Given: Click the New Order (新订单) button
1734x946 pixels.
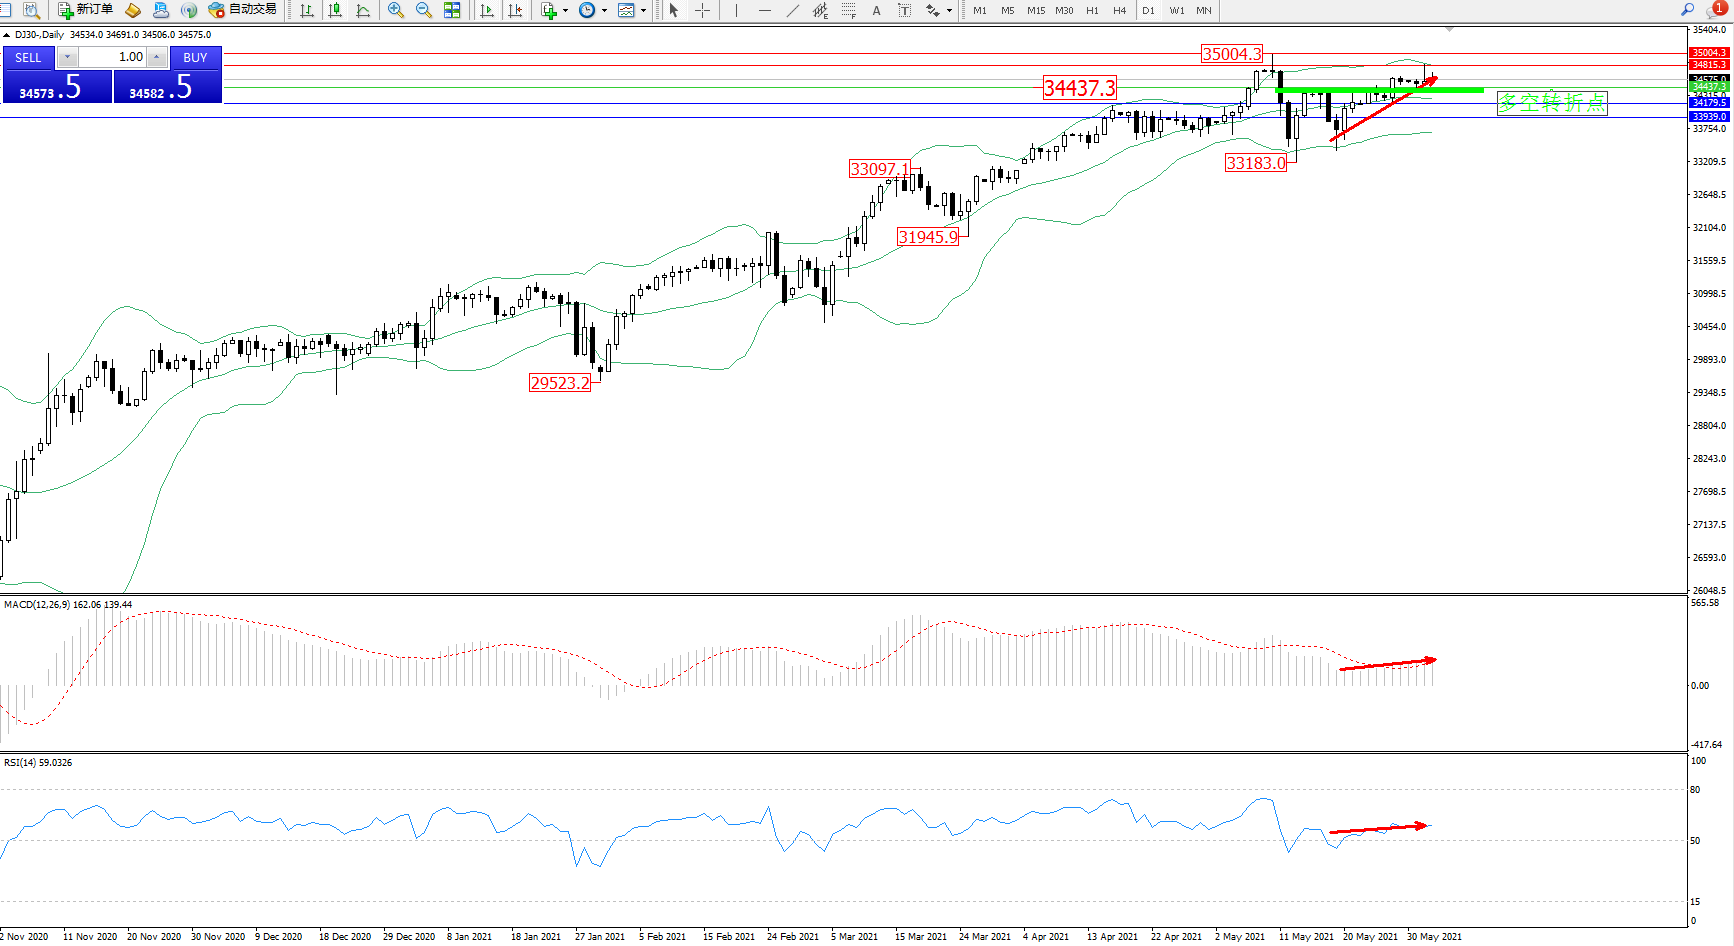Looking at the screenshot, I should point(85,10).
